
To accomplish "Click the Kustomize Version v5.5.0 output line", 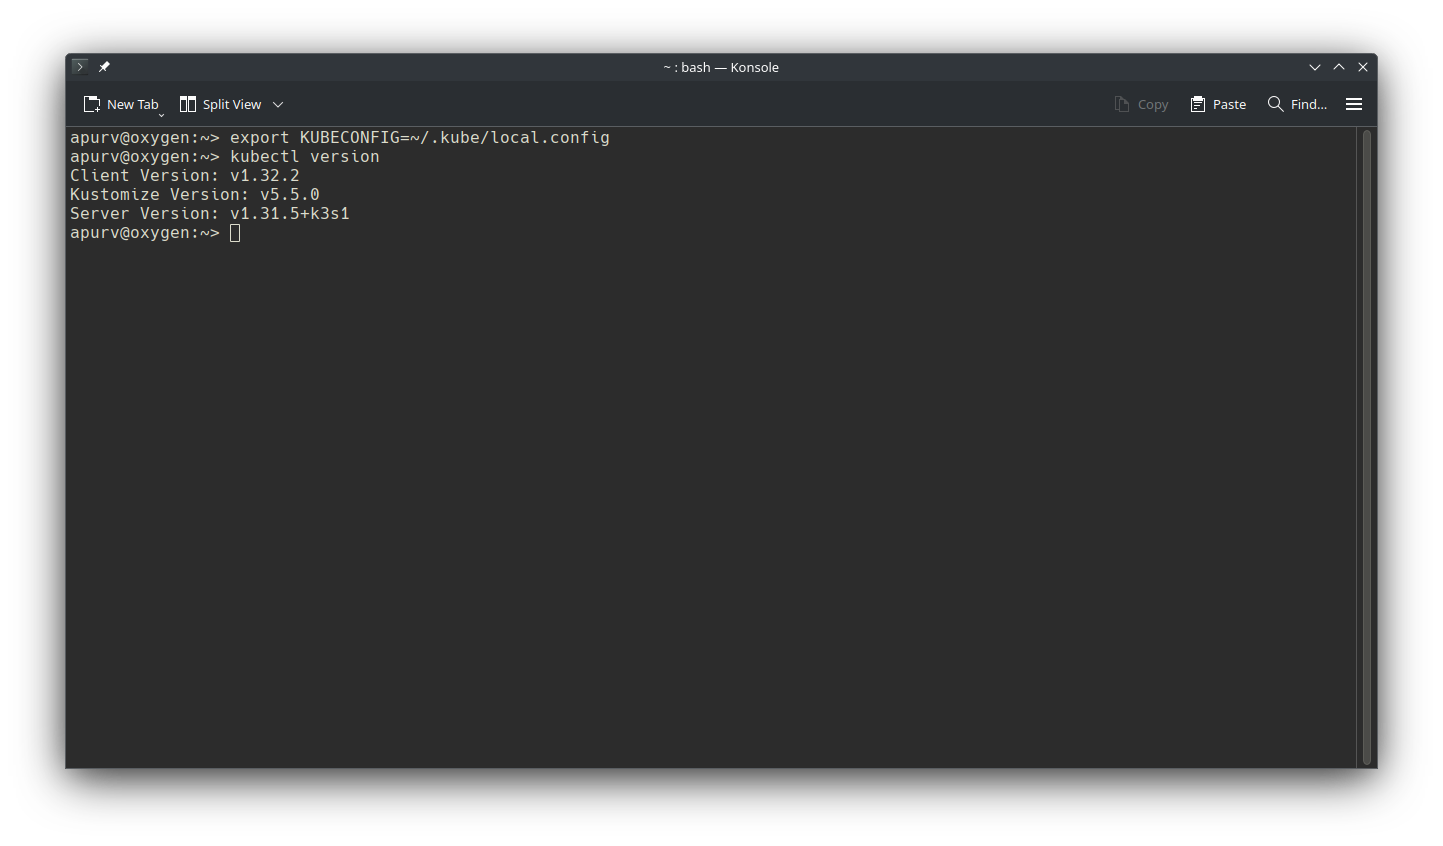I will (195, 195).
